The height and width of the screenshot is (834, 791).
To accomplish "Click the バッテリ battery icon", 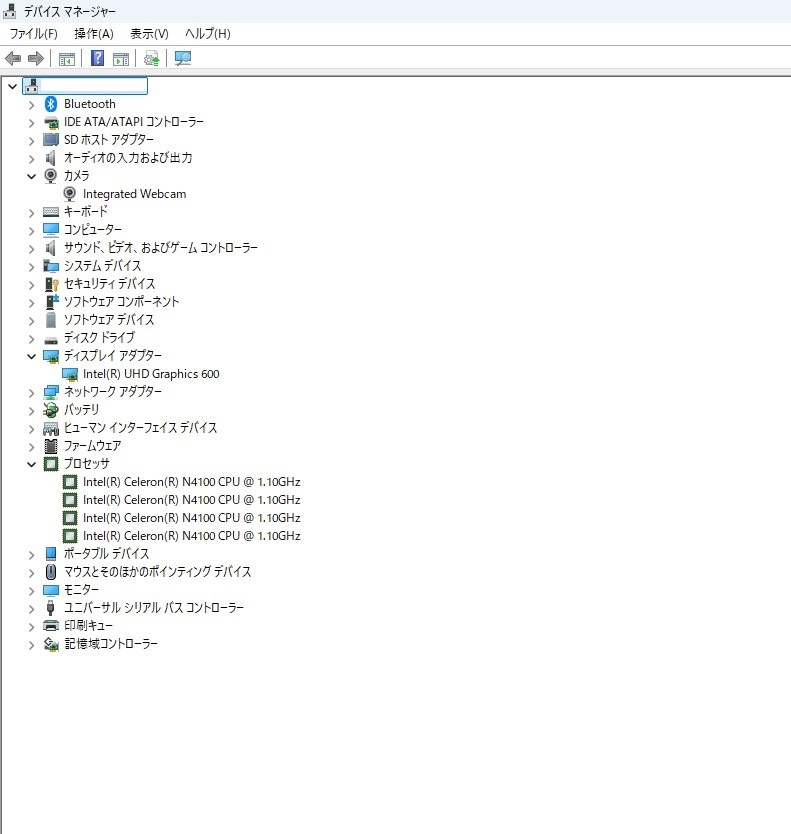I will 51,410.
